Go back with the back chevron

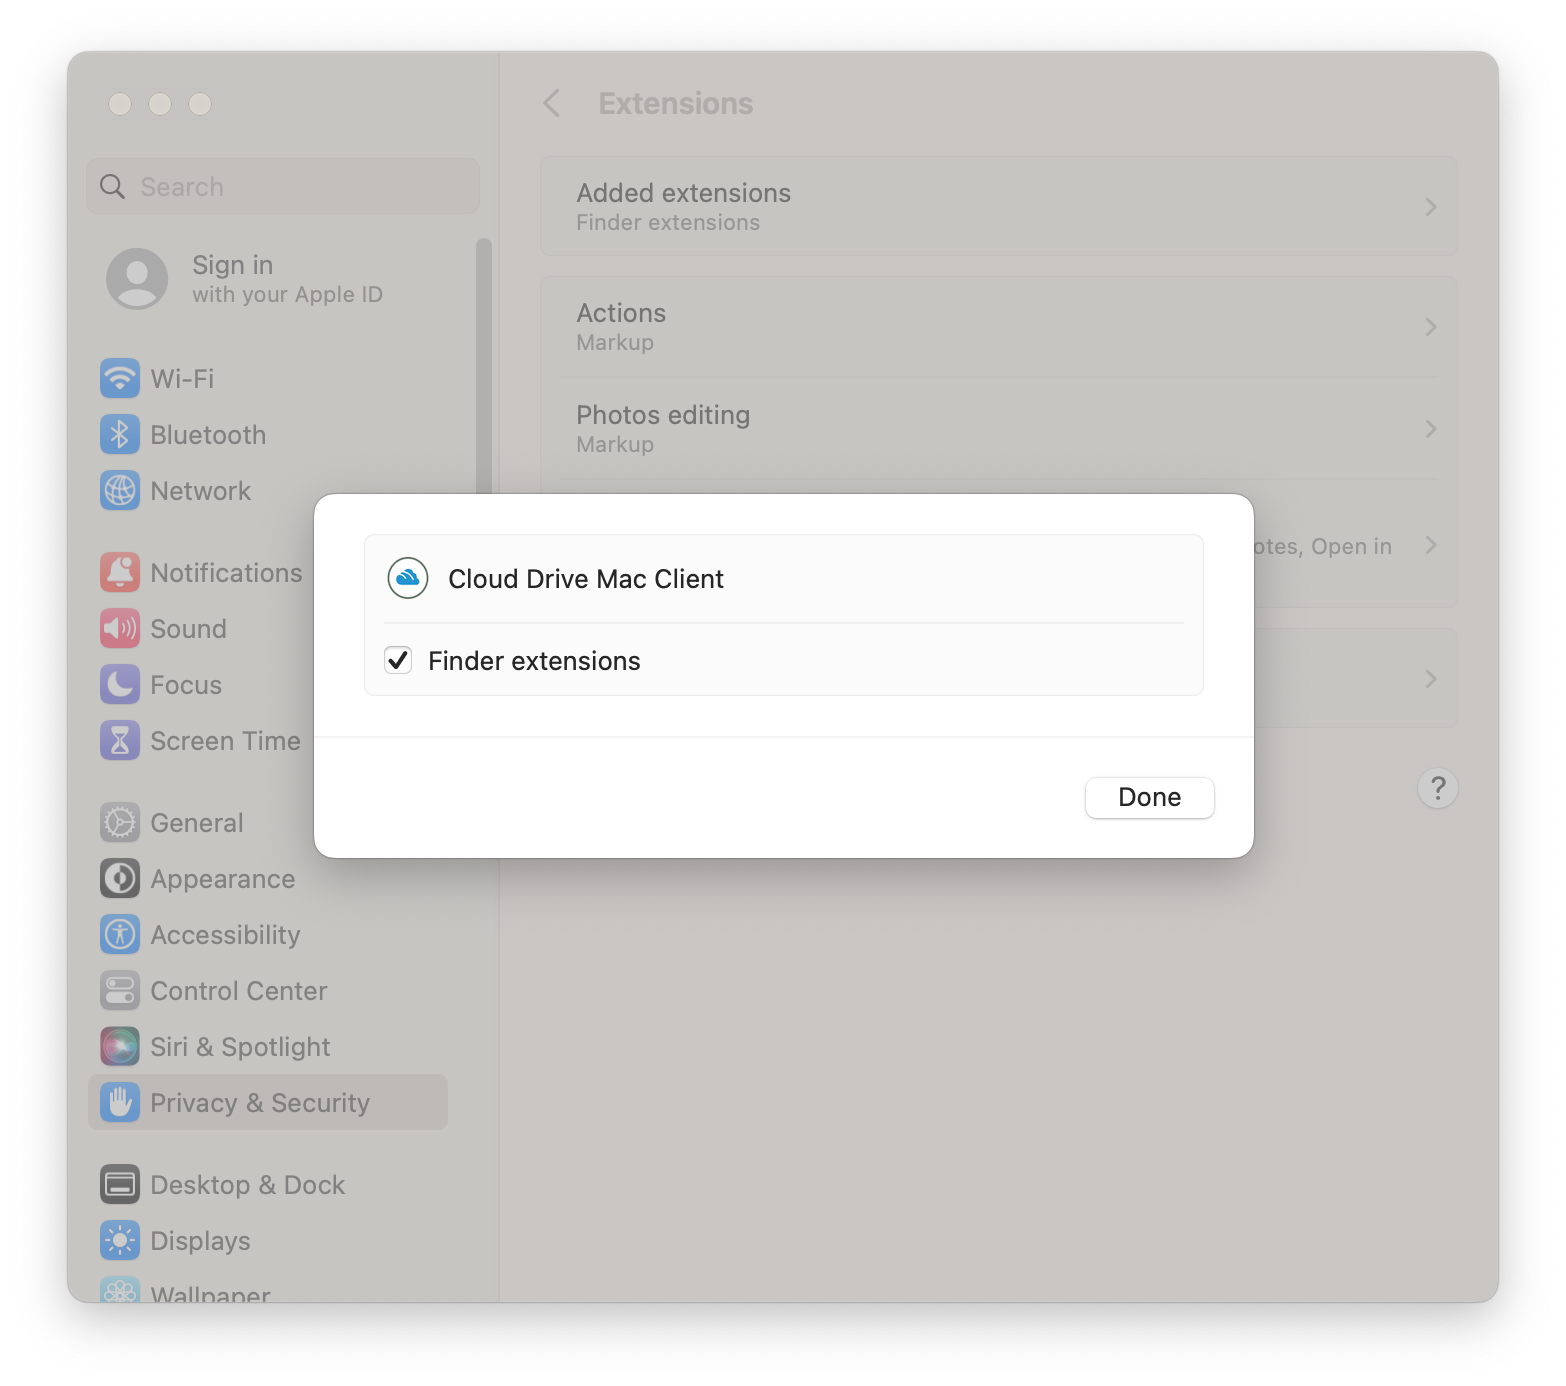pos(551,103)
